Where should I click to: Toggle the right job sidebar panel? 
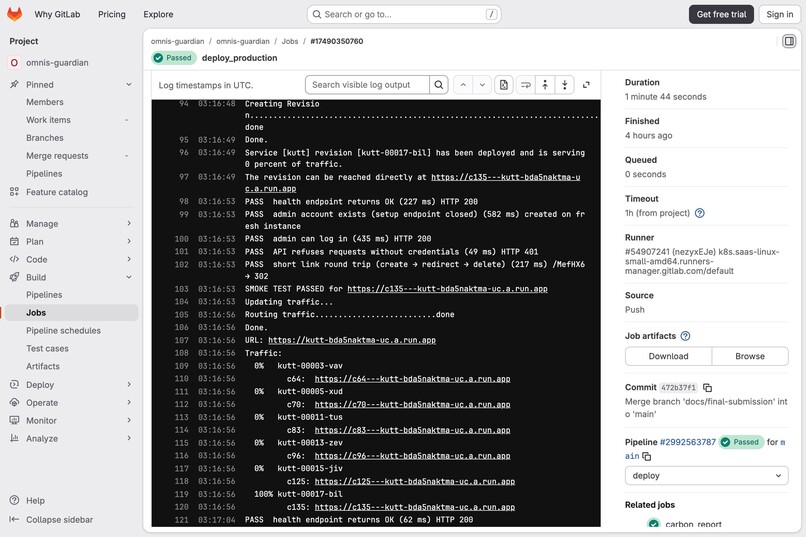789,41
